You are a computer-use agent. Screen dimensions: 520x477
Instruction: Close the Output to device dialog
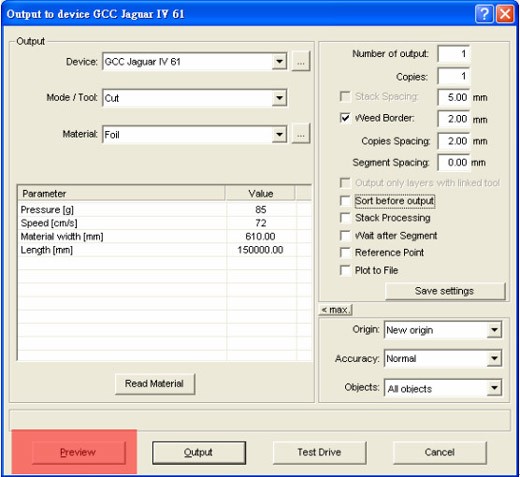point(505,14)
